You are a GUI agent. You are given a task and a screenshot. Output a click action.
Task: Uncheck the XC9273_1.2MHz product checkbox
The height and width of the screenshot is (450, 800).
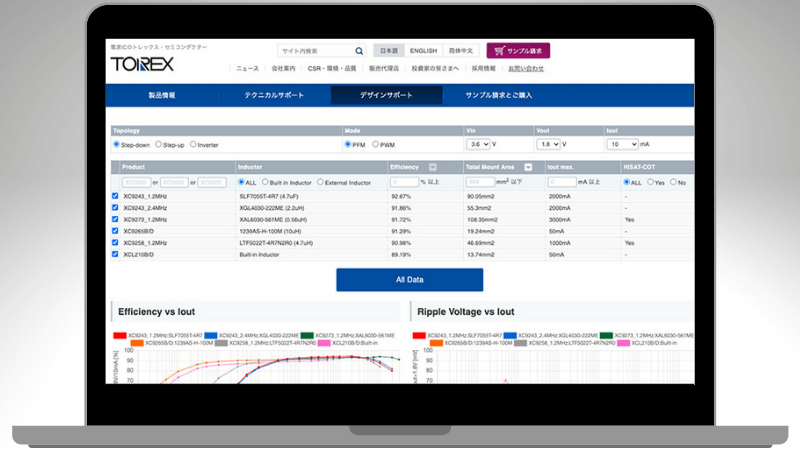pos(116,219)
